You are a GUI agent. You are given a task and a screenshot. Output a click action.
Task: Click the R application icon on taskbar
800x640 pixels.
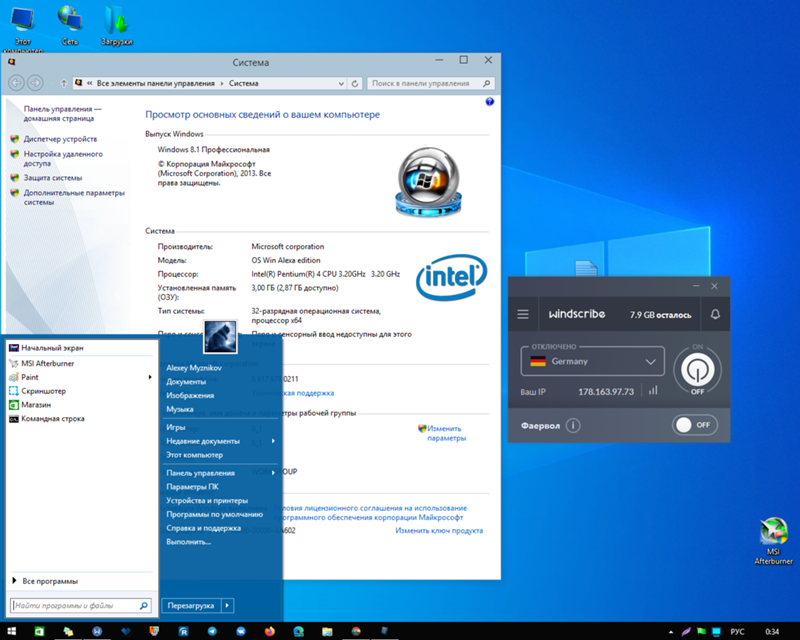(x=183, y=631)
